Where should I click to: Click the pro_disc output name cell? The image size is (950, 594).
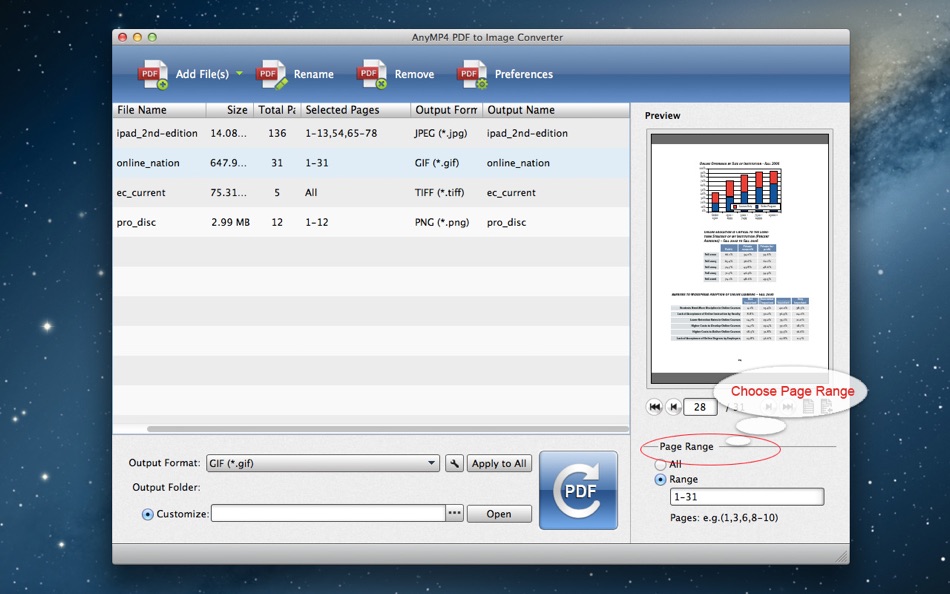(x=507, y=222)
